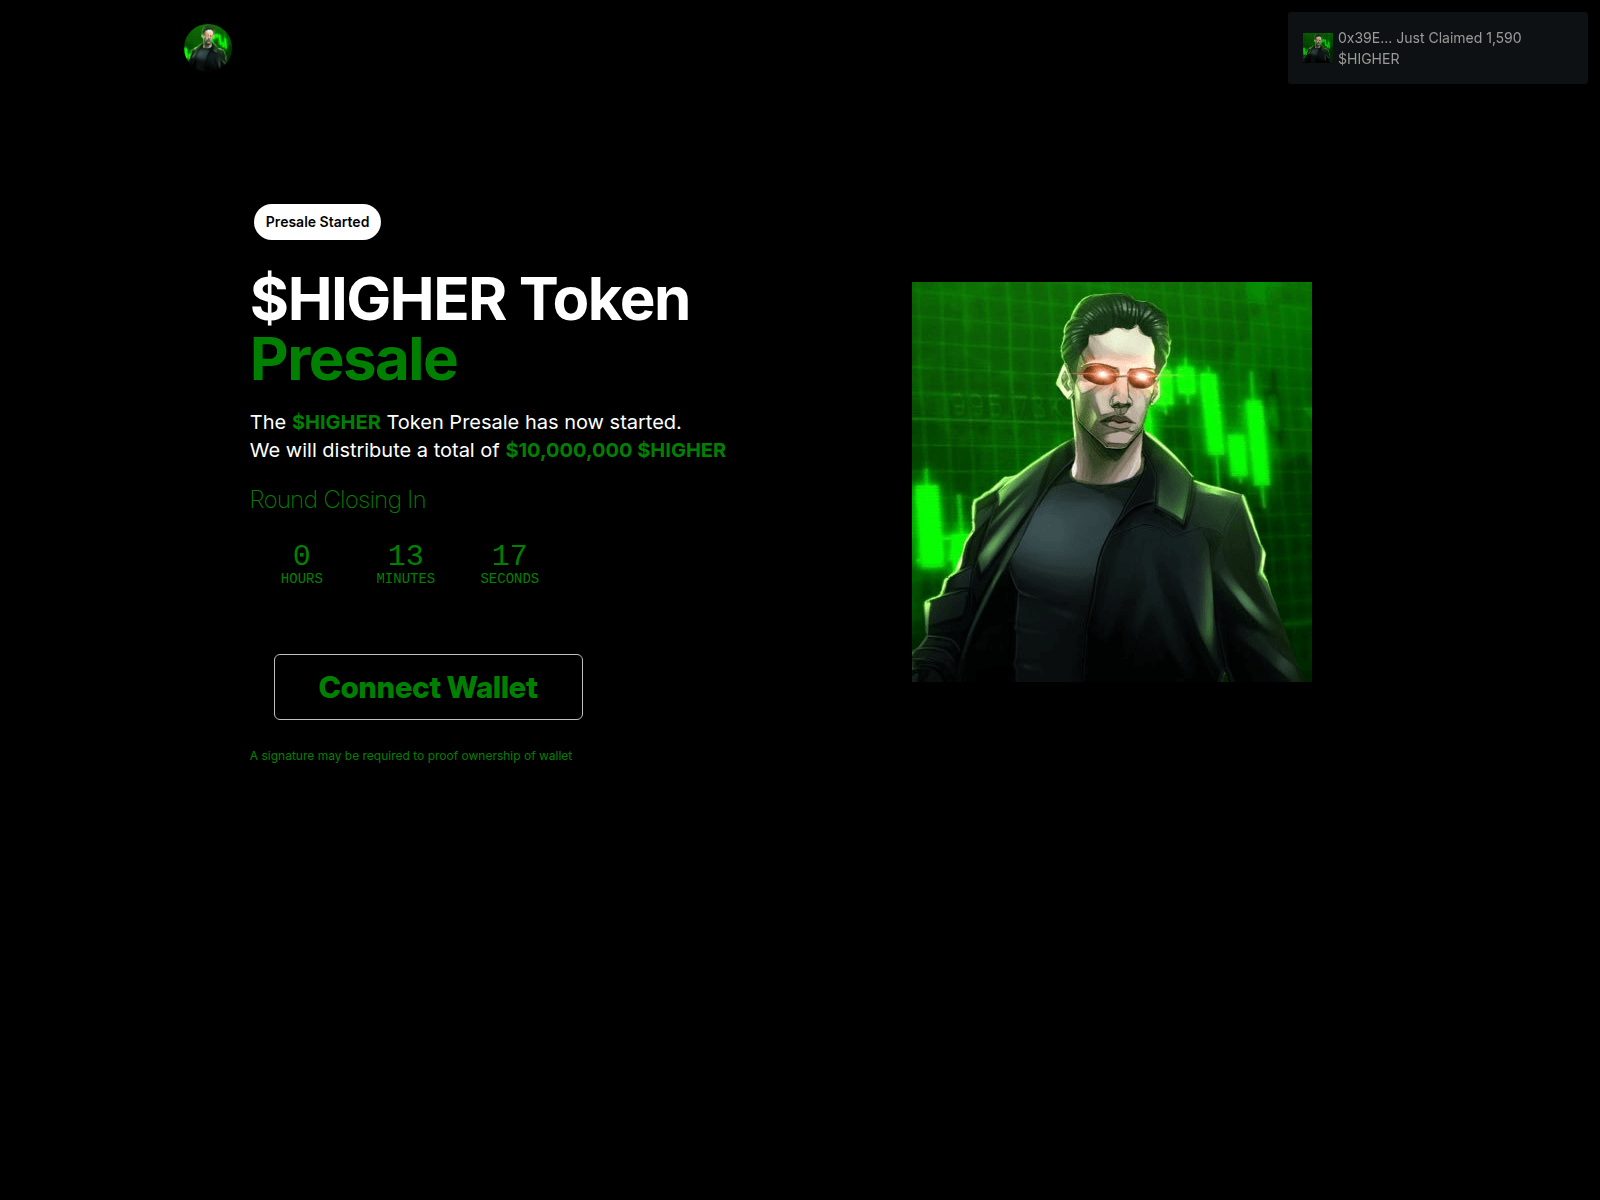Click the round site logo avatar
The width and height of the screenshot is (1600, 1200).
tap(208, 48)
